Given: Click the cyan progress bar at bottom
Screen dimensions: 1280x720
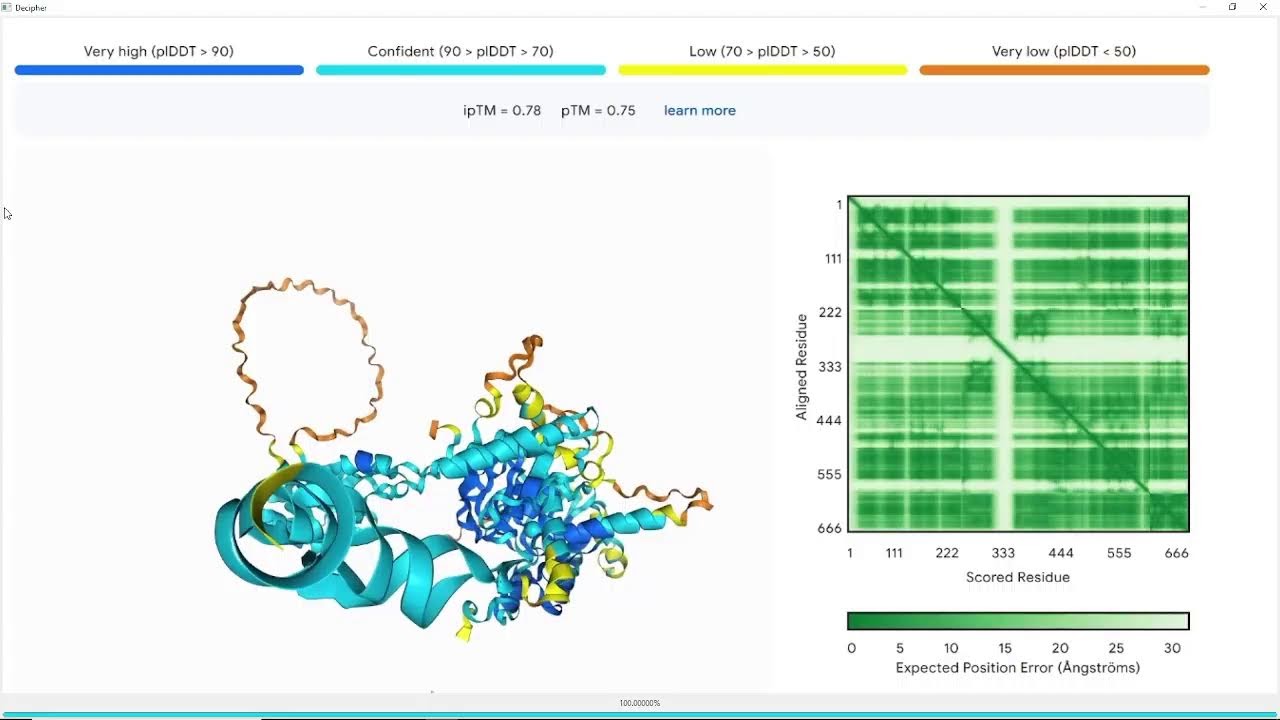Looking at the screenshot, I should (x=640, y=715).
